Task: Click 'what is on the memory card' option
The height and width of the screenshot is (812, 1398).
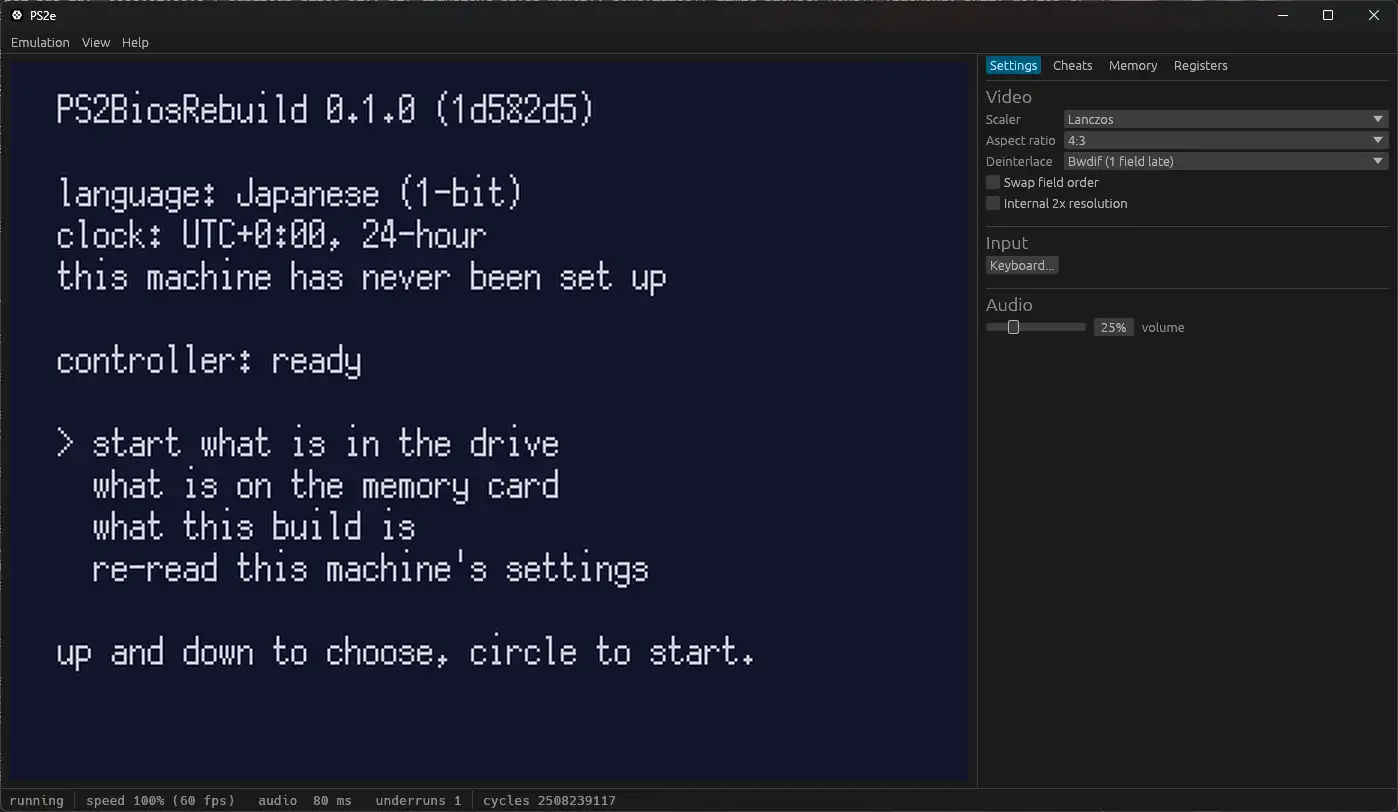Action: click(325, 485)
